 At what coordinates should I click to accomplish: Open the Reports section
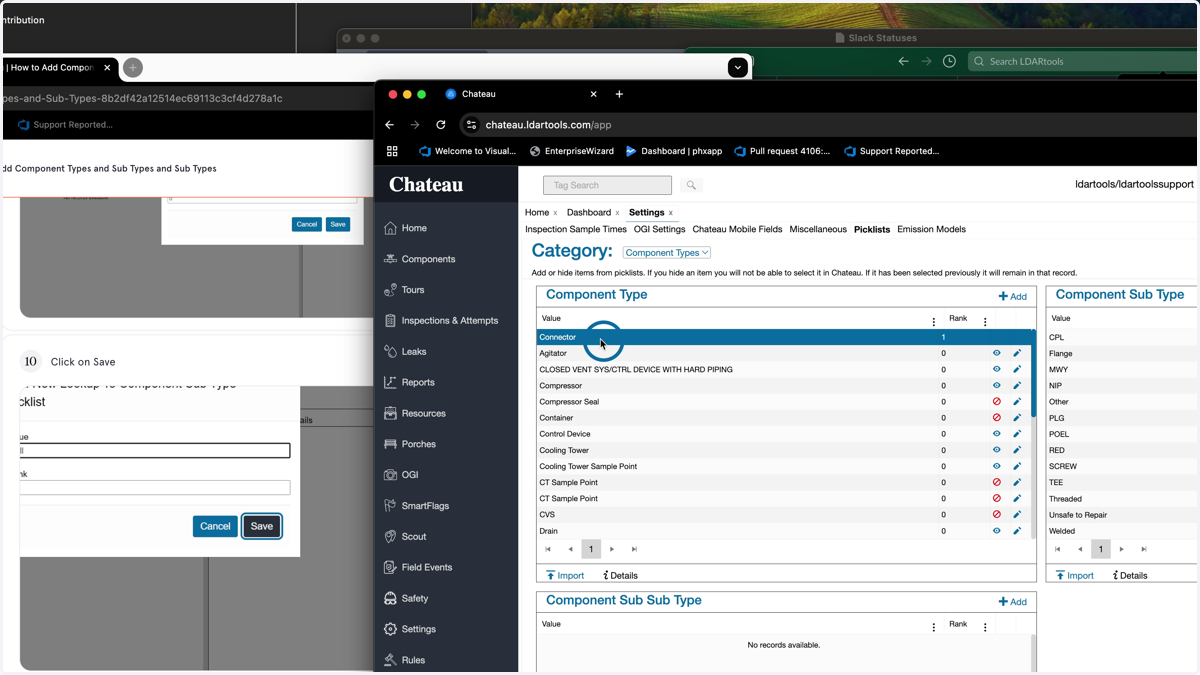point(409,382)
